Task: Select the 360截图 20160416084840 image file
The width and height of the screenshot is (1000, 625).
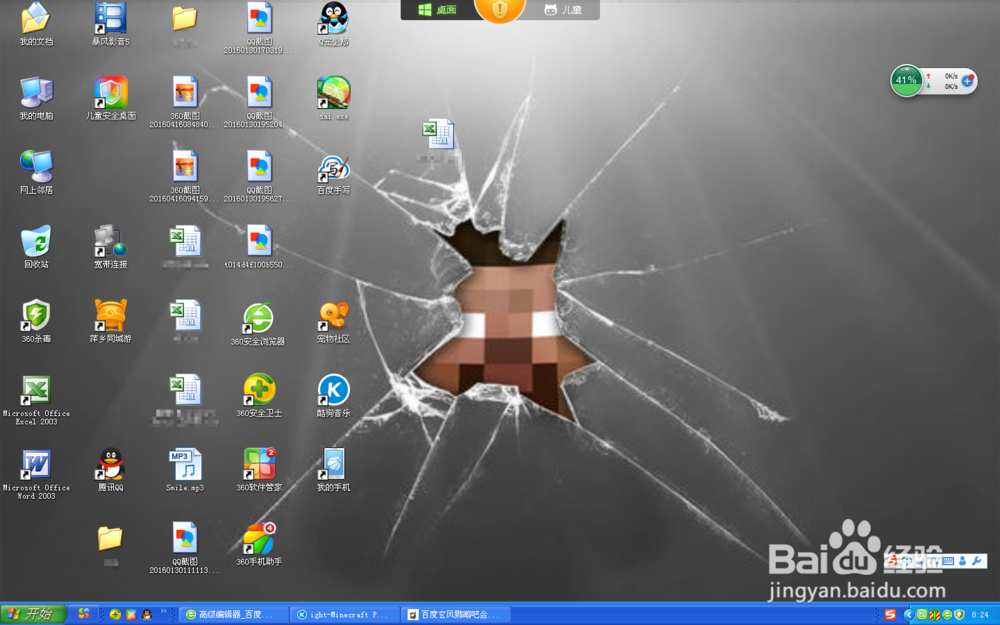Action: 184,102
